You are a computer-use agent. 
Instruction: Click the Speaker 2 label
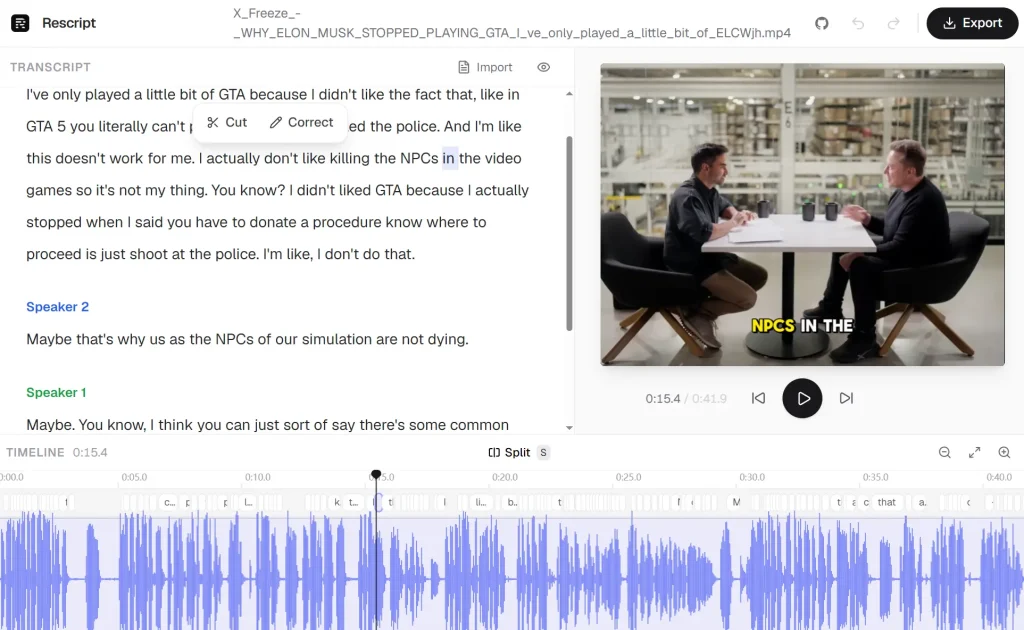(57, 307)
